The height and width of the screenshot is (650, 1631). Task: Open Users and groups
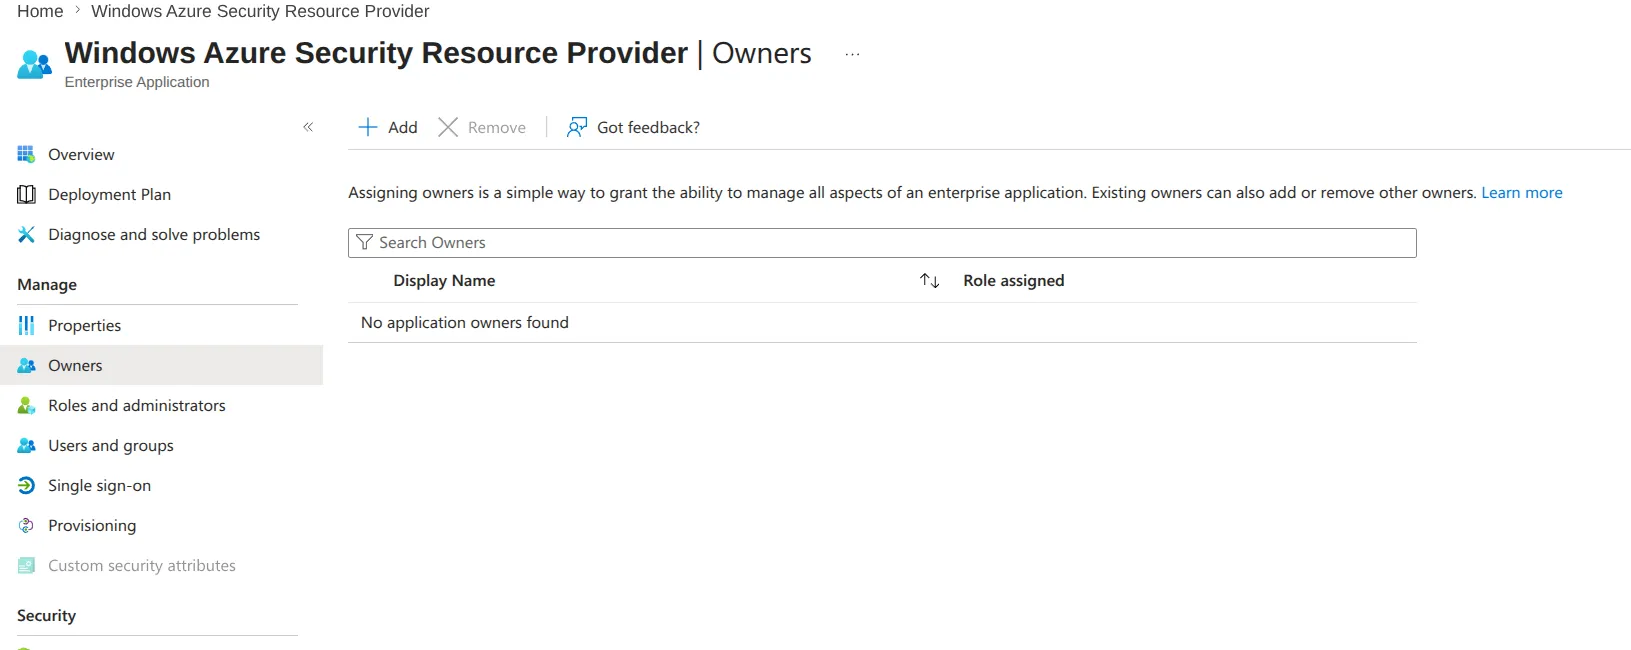pyautogui.click(x=111, y=445)
